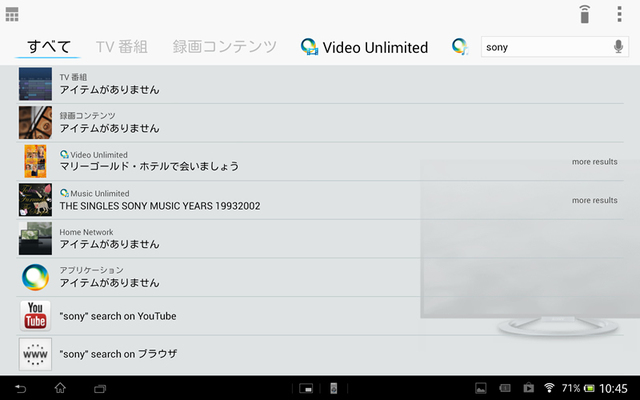Search sony on ブラウザ
Image resolution: width=640 pixels, height=400 pixels.
(x=118, y=354)
